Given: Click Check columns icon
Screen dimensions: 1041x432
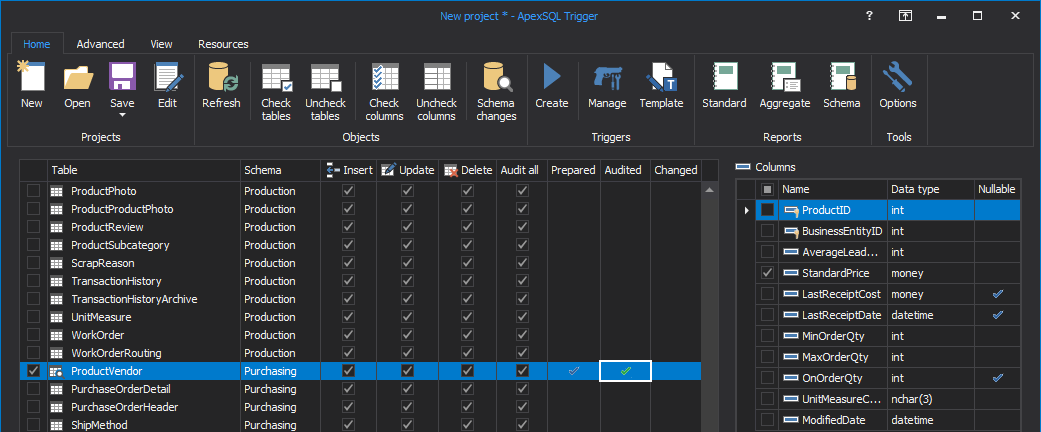Looking at the screenshot, I should click(386, 77).
